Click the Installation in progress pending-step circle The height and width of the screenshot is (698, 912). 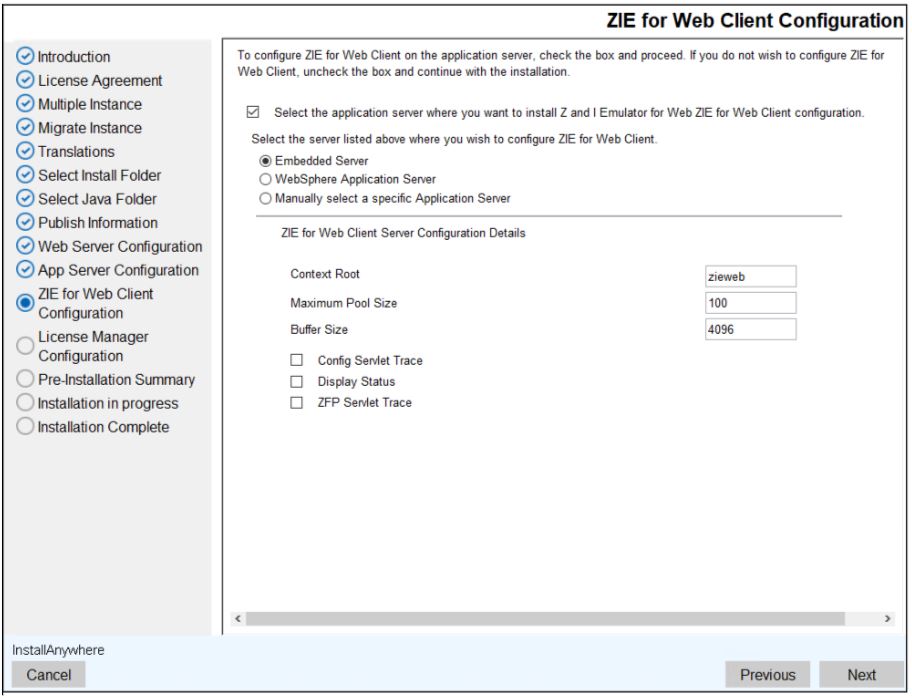coord(25,403)
